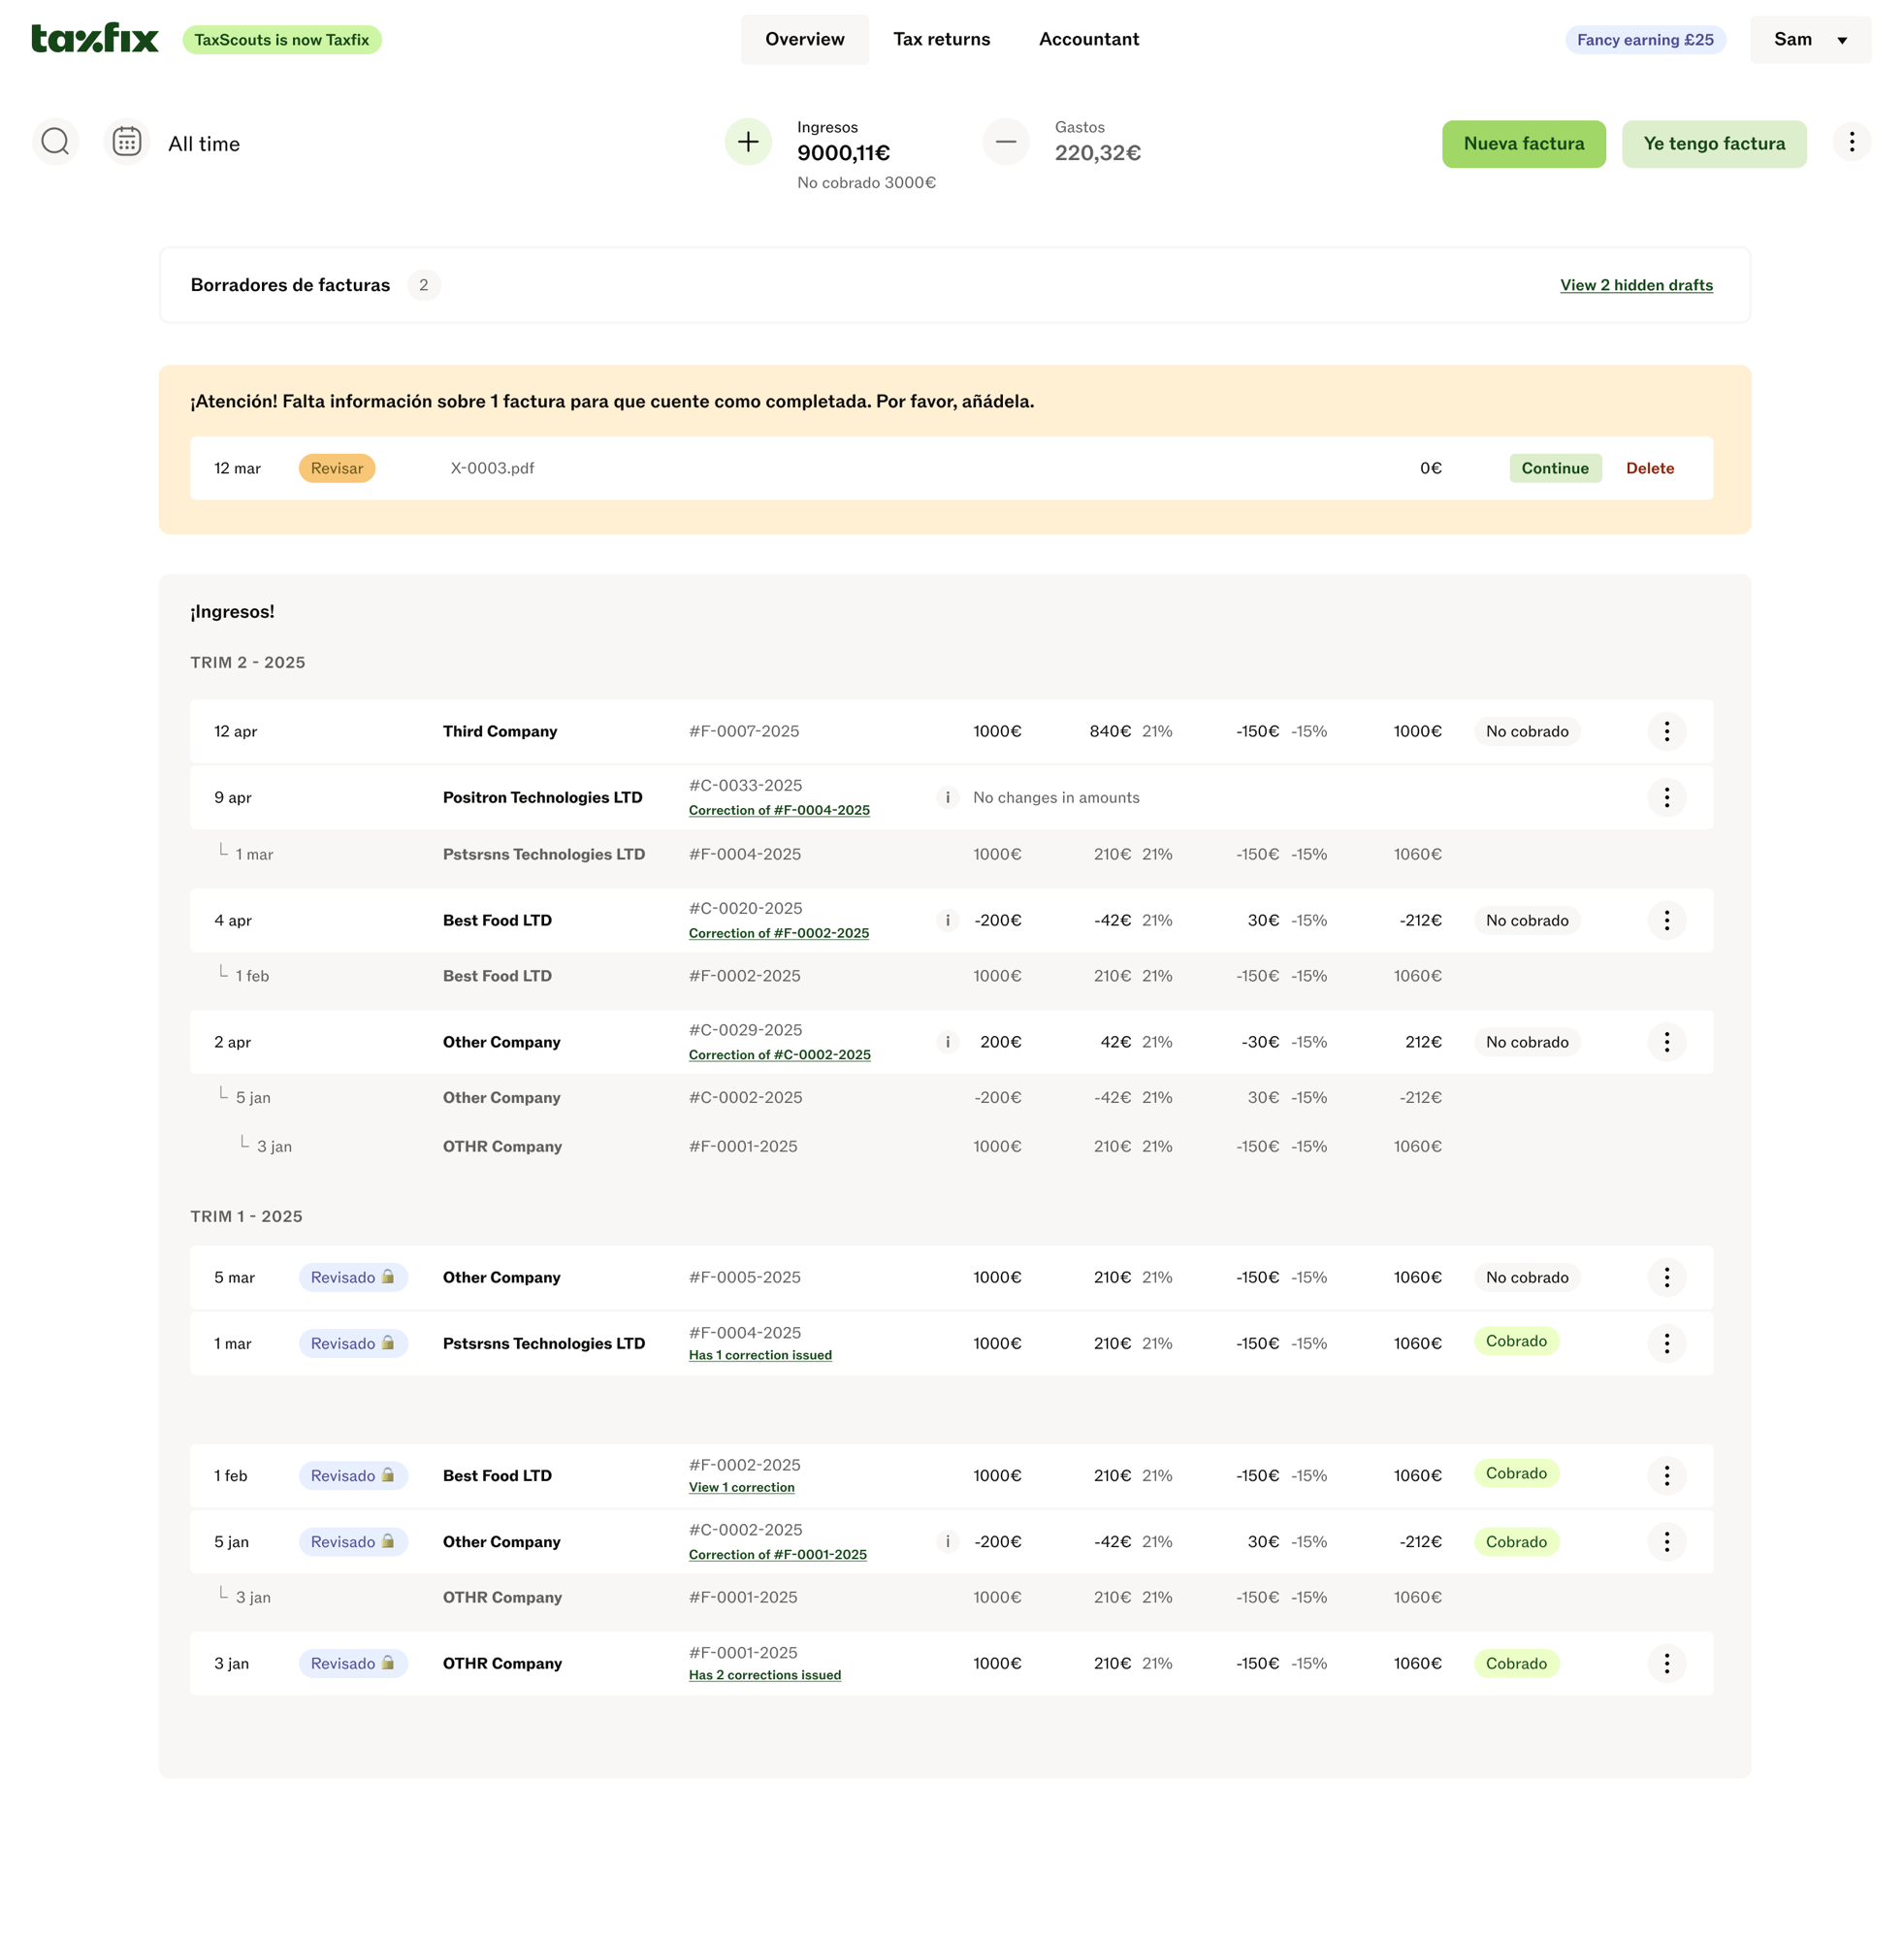Expand Borradores de facturas section
This screenshot has width=1904, height=1940.
[x=954, y=285]
